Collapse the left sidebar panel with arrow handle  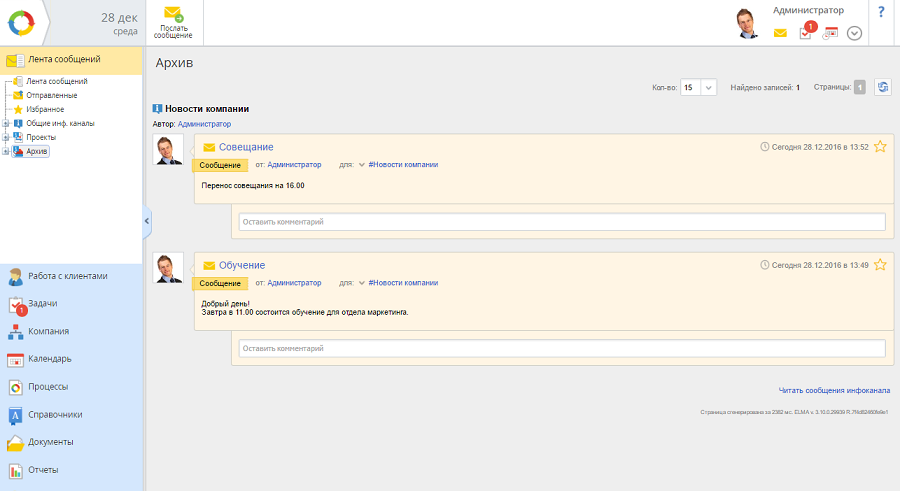147,221
